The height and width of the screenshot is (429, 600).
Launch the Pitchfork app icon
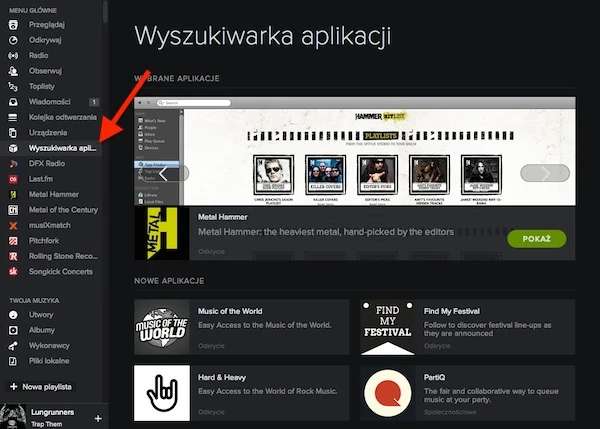click(13, 241)
